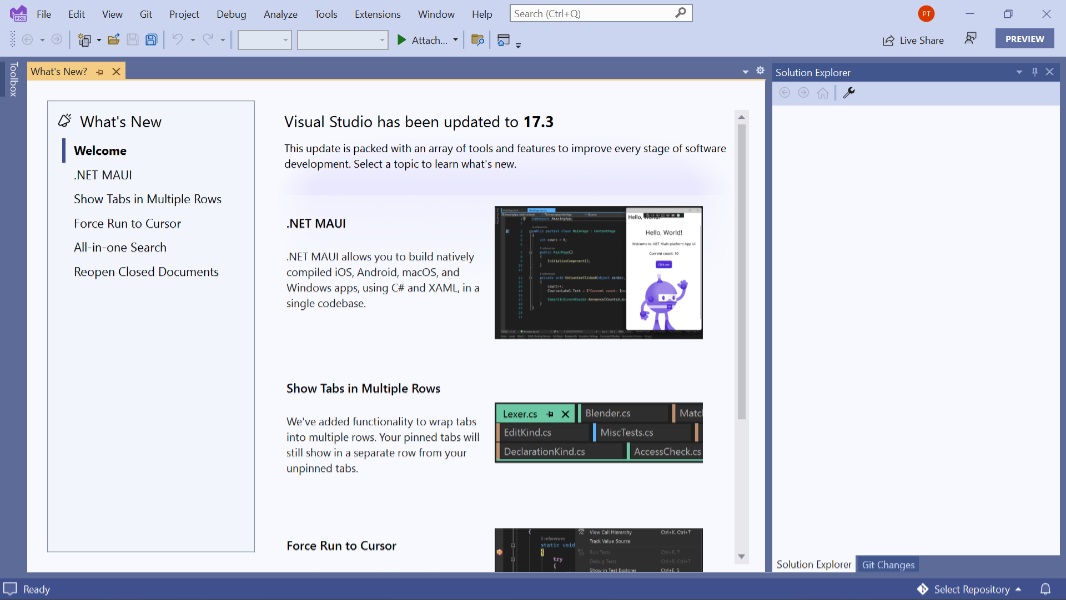Switch to the Git Changes tab

coord(888,564)
